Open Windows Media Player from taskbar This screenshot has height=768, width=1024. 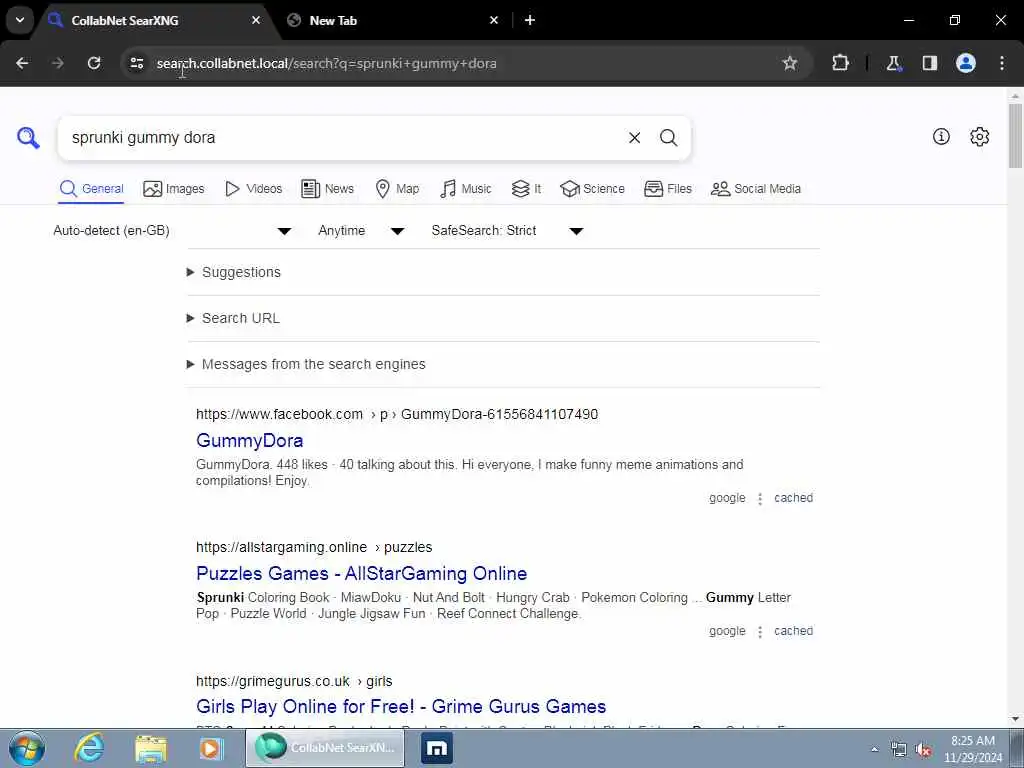pyautogui.click(x=212, y=748)
